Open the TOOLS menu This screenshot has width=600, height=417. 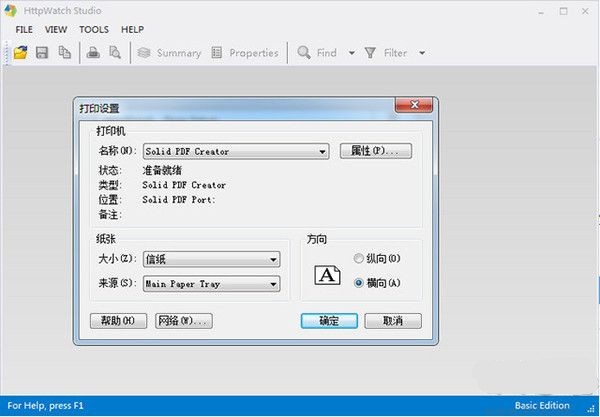coord(94,29)
